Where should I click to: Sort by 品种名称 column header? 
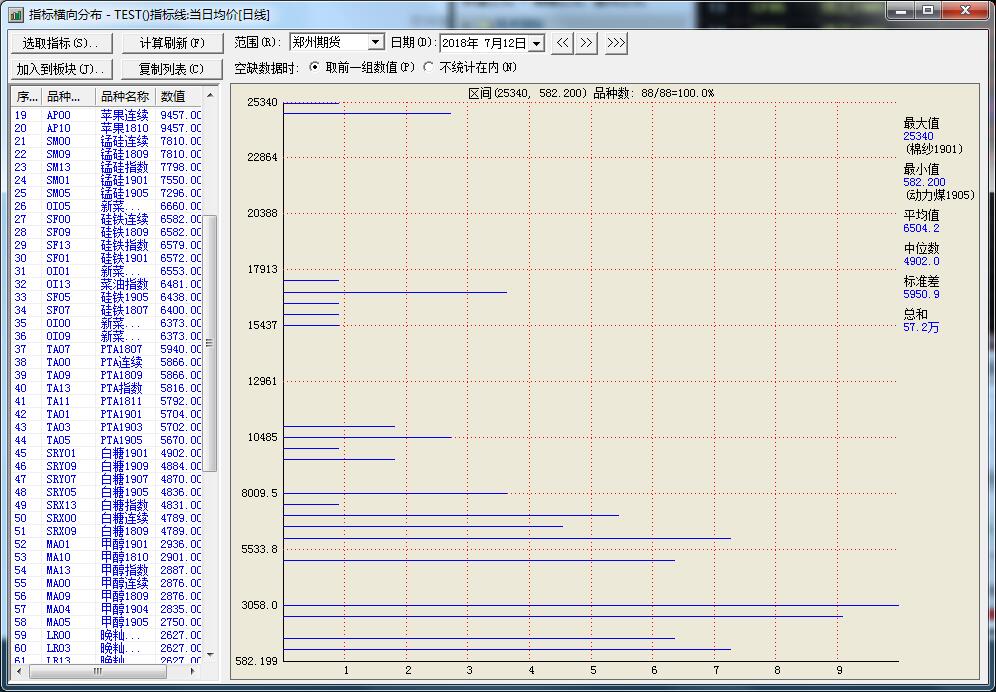(125, 97)
